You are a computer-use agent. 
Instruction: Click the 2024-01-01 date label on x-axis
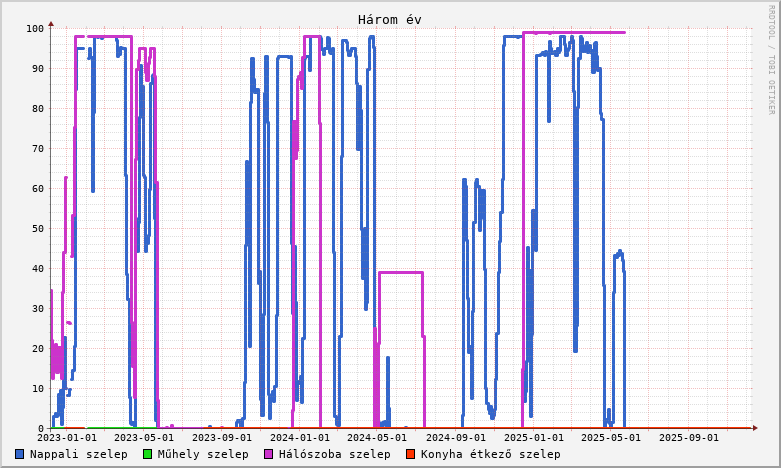pos(299,437)
